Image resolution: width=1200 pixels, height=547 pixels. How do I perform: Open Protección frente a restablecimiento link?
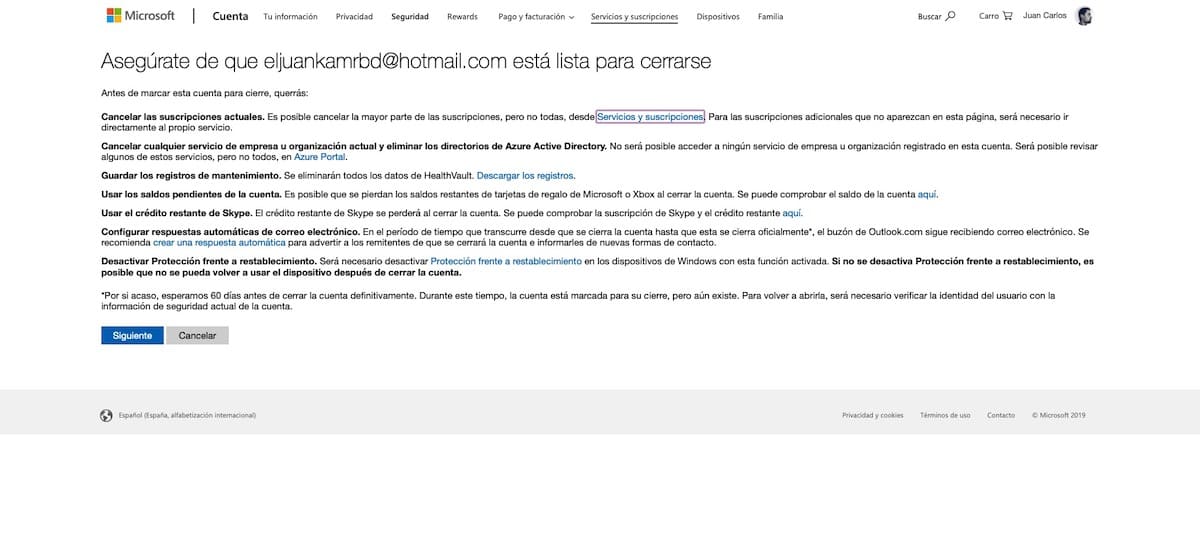click(x=506, y=261)
